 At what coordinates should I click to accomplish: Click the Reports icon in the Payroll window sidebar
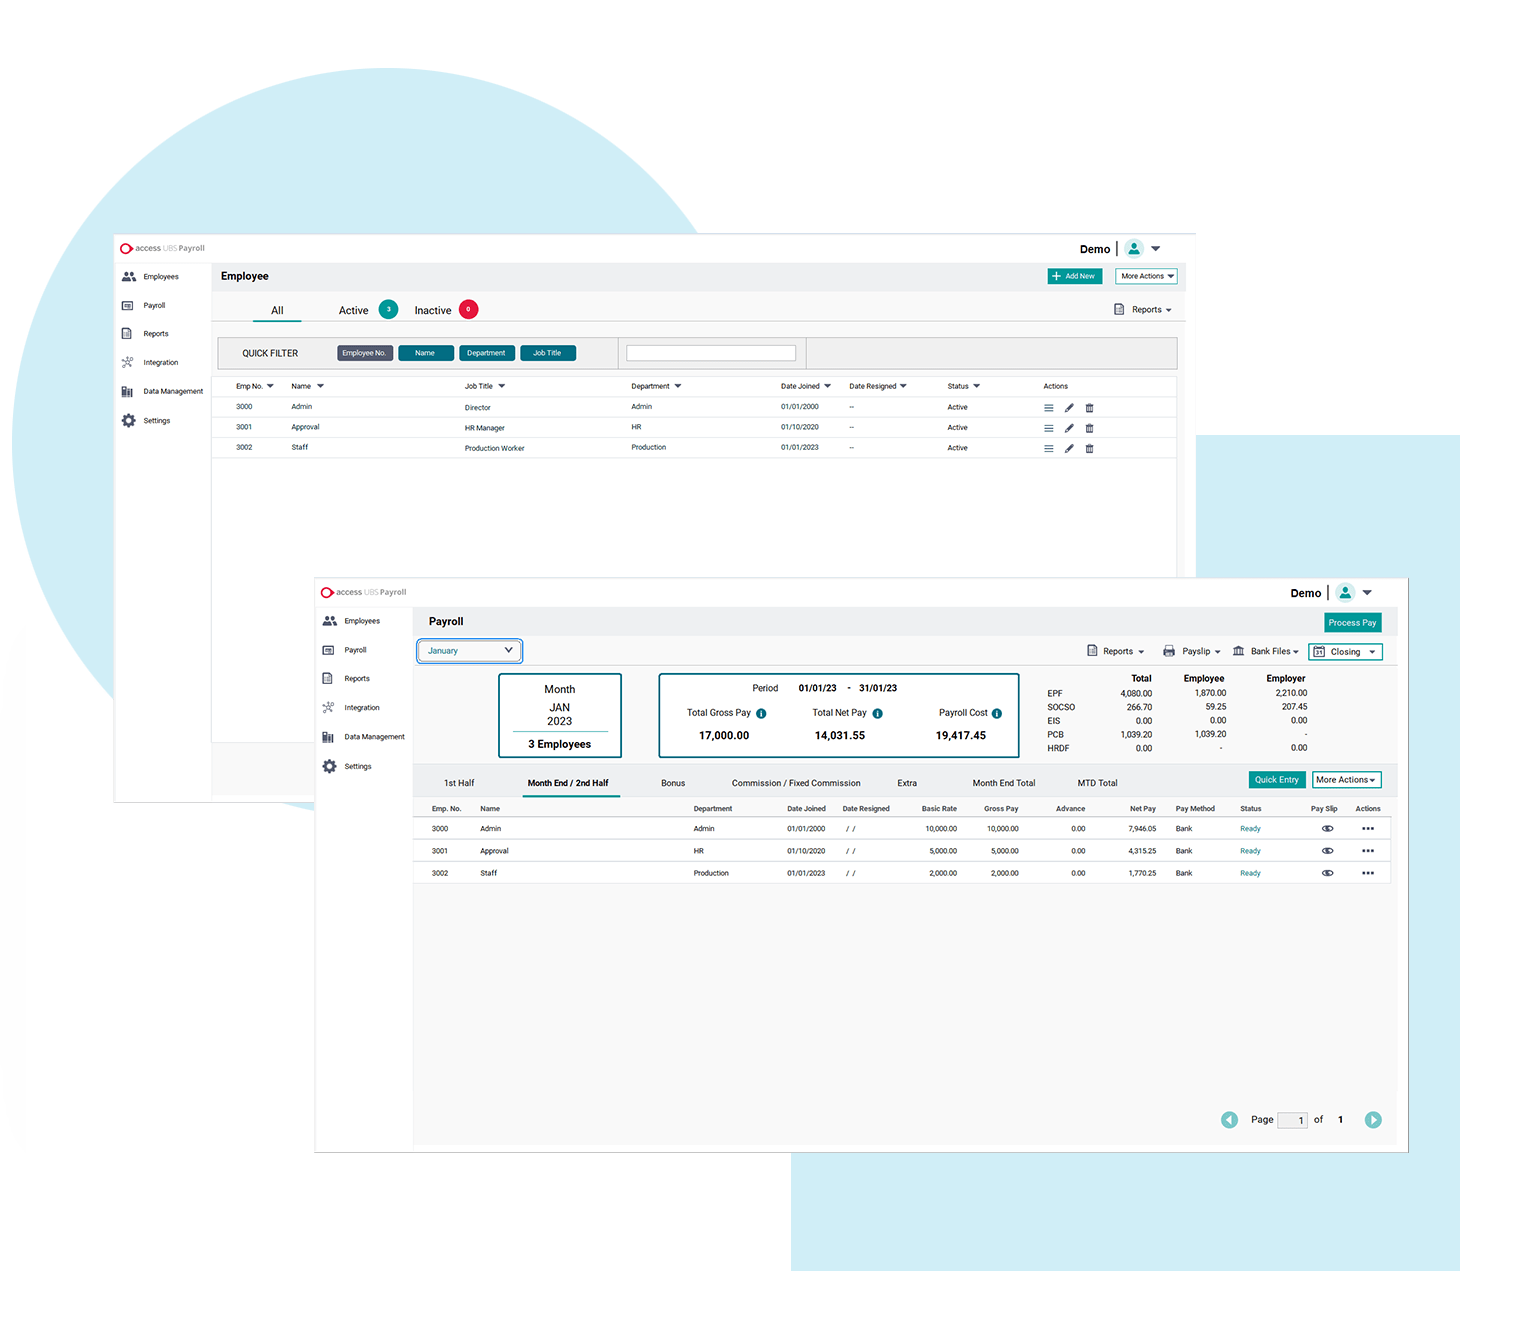327,679
